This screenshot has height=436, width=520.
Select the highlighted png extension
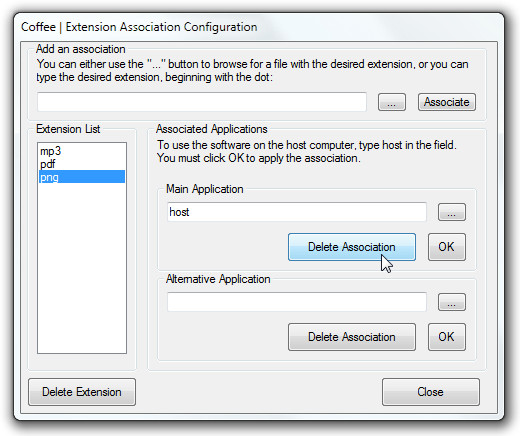pos(82,177)
